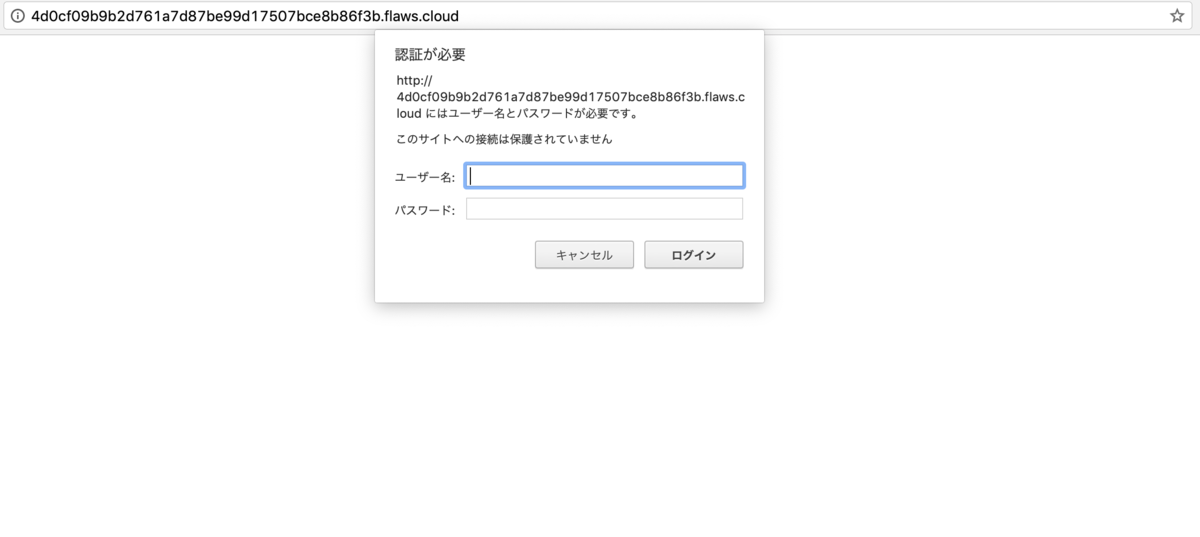The width and height of the screenshot is (1200, 537).
Task: Click the パスワード: label
Action: pyautogui.click(x=425, y=210)
